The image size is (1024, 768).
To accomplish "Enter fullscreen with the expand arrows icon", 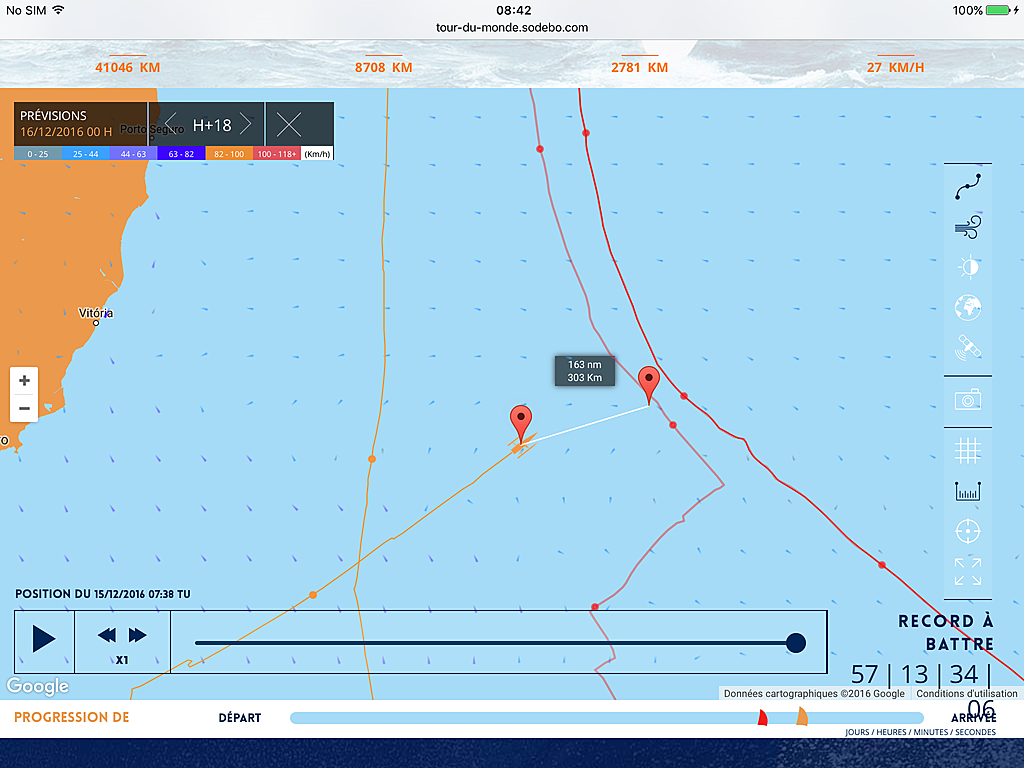I will 968,571.
